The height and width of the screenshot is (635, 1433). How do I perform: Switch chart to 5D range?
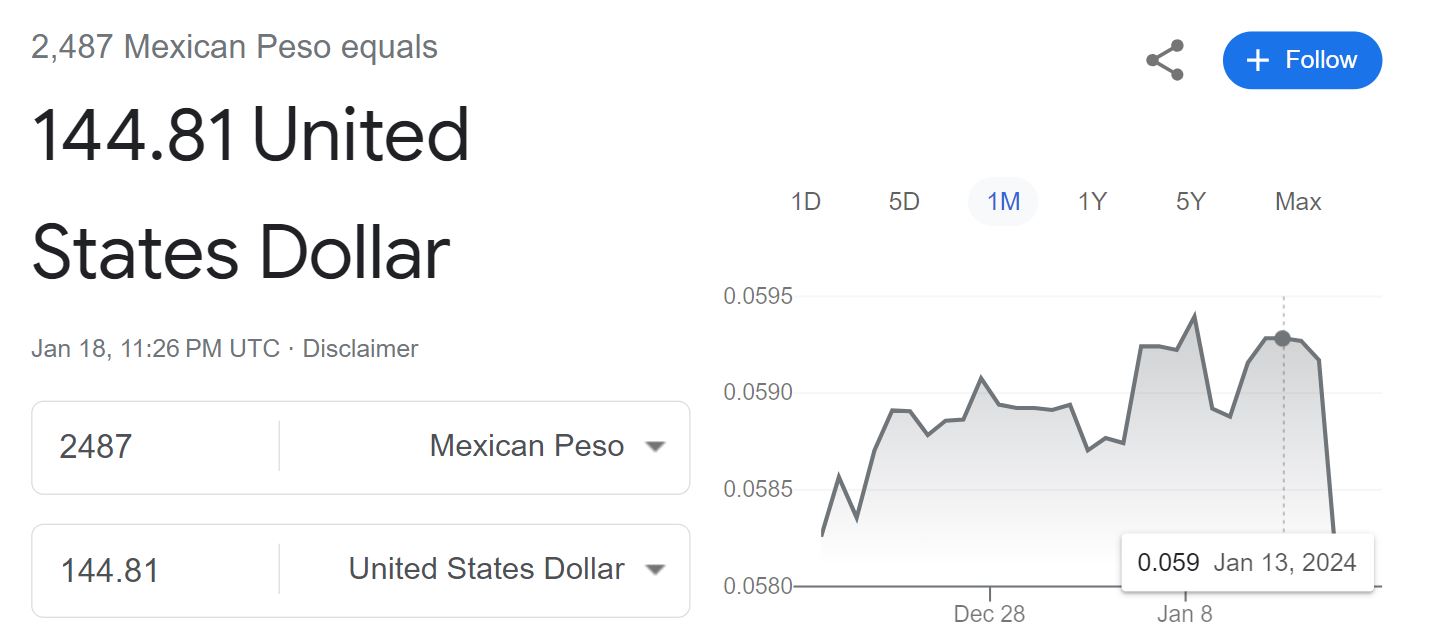[904, 202]
